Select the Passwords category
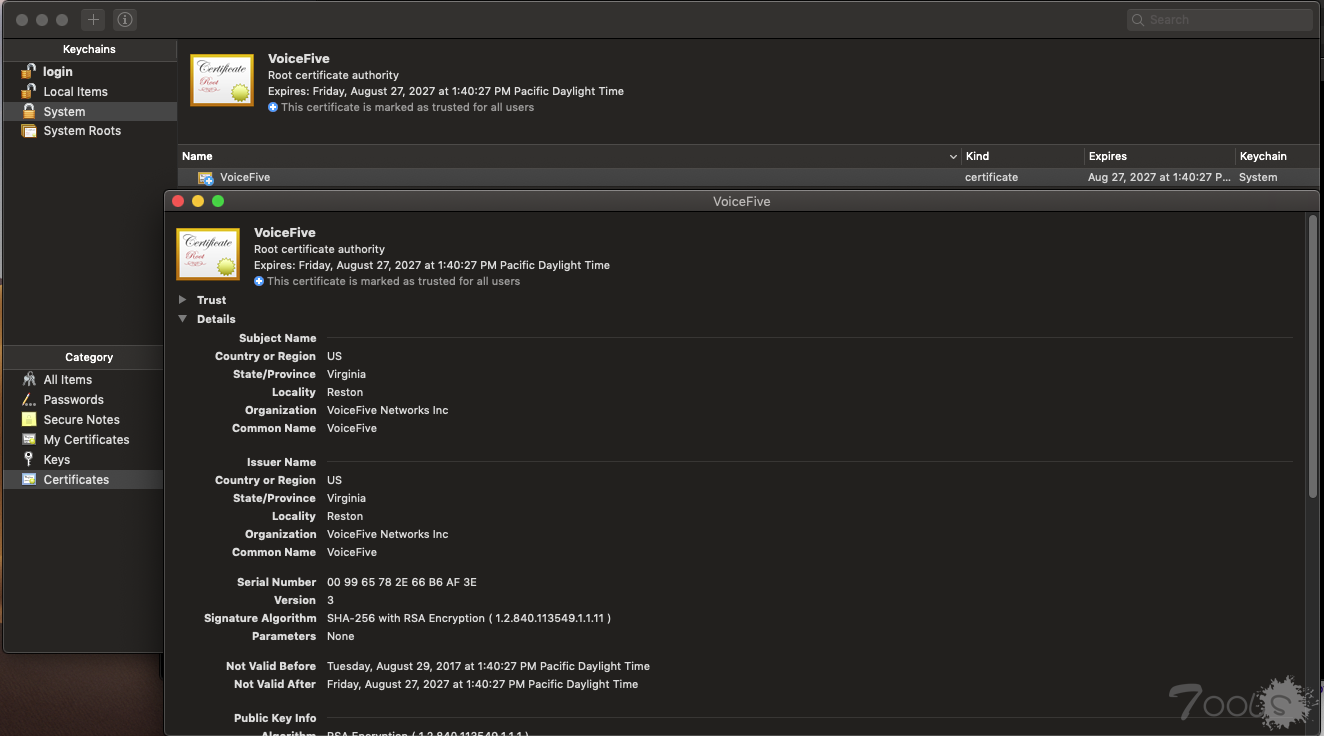 point(73,400)
